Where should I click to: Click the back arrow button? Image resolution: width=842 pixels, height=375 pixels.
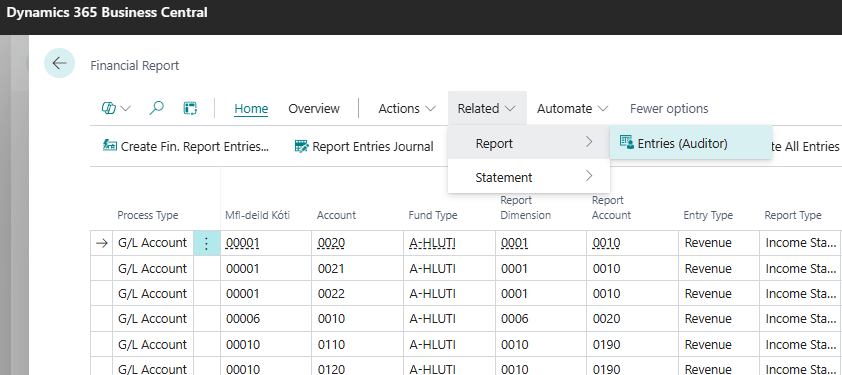(59, 63)
